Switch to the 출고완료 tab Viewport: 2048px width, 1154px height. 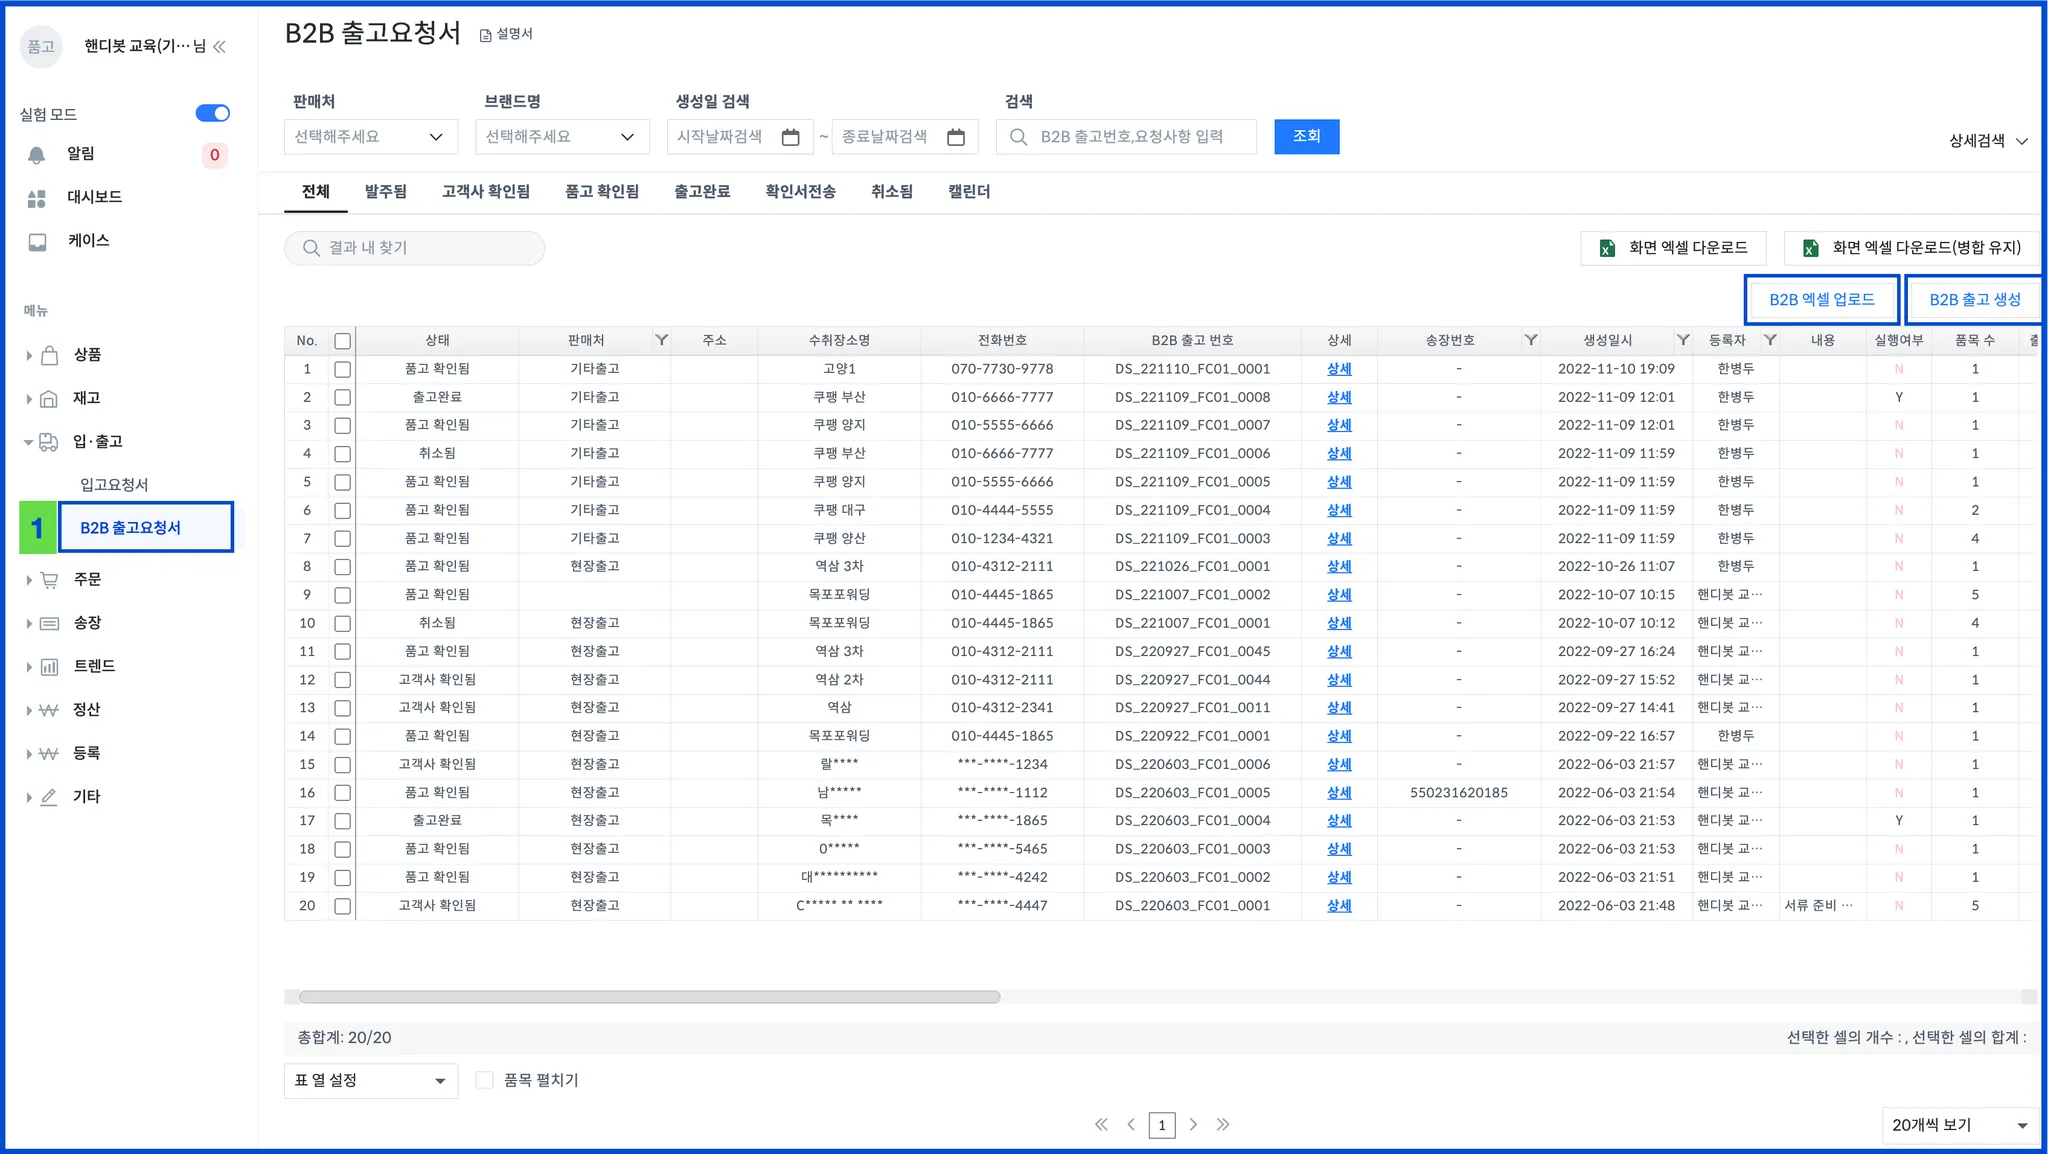point(701,192)
